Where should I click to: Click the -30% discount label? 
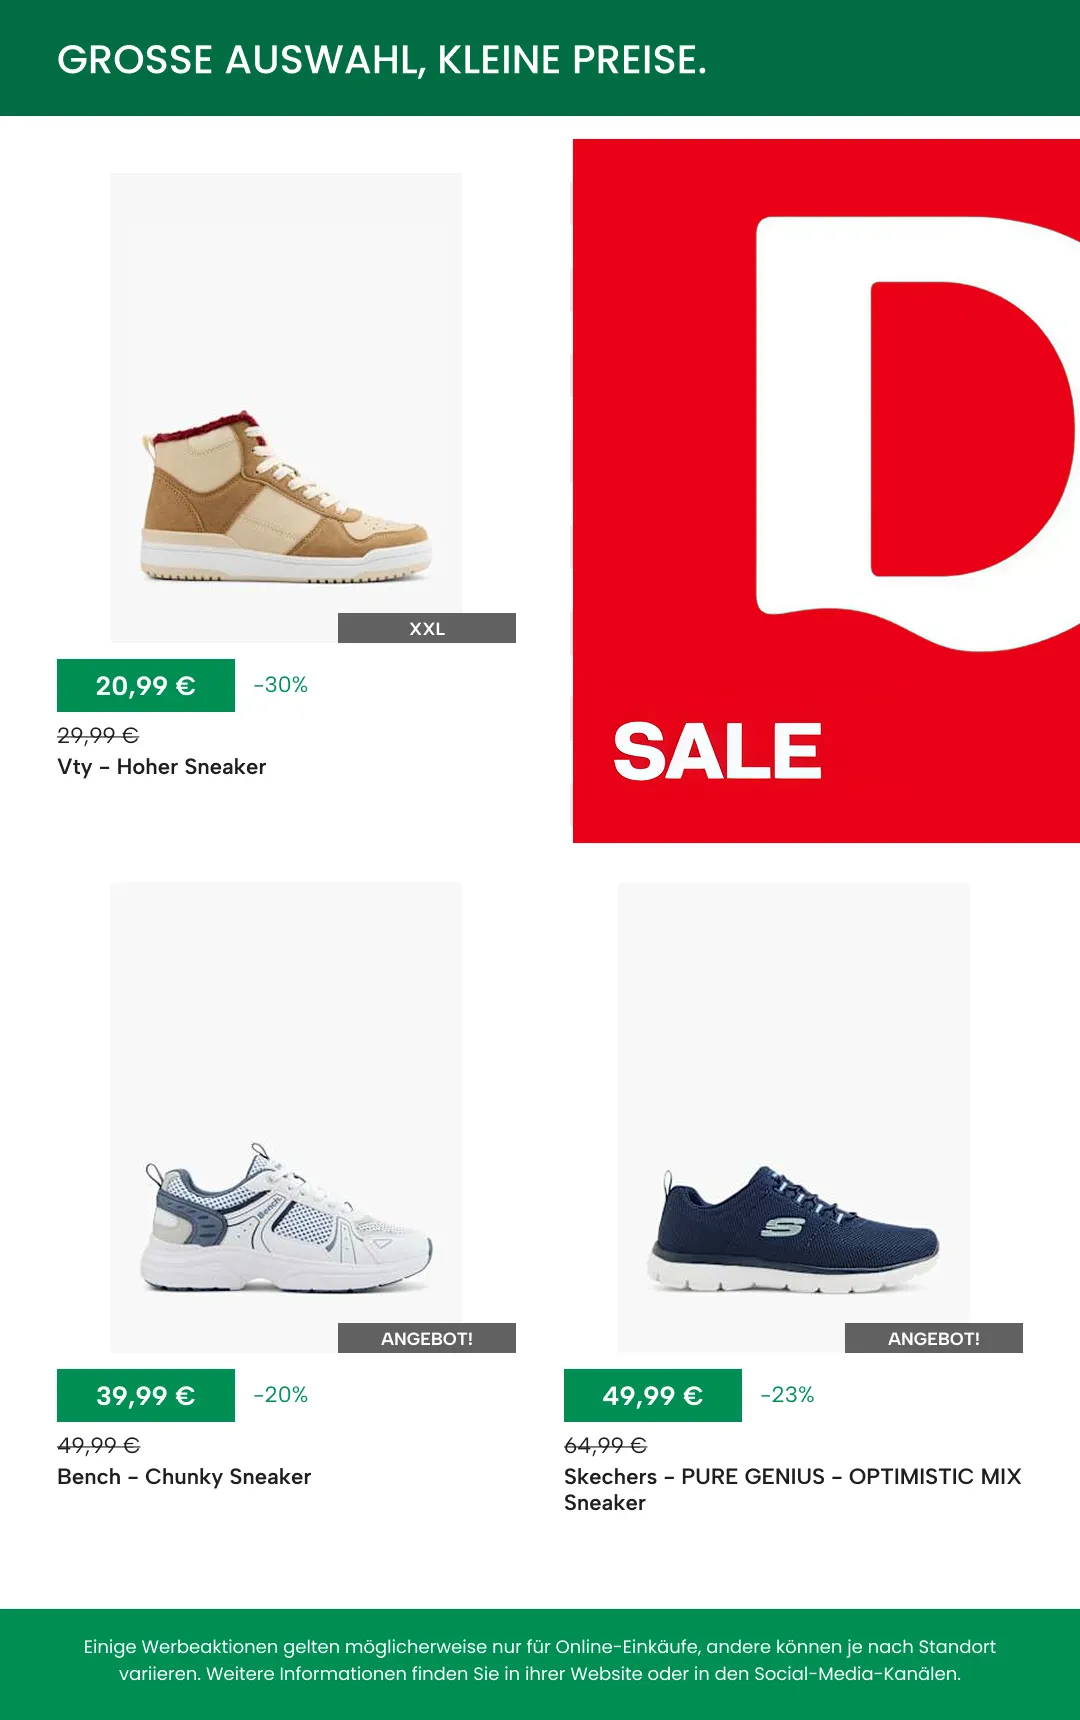pos(281,685)
